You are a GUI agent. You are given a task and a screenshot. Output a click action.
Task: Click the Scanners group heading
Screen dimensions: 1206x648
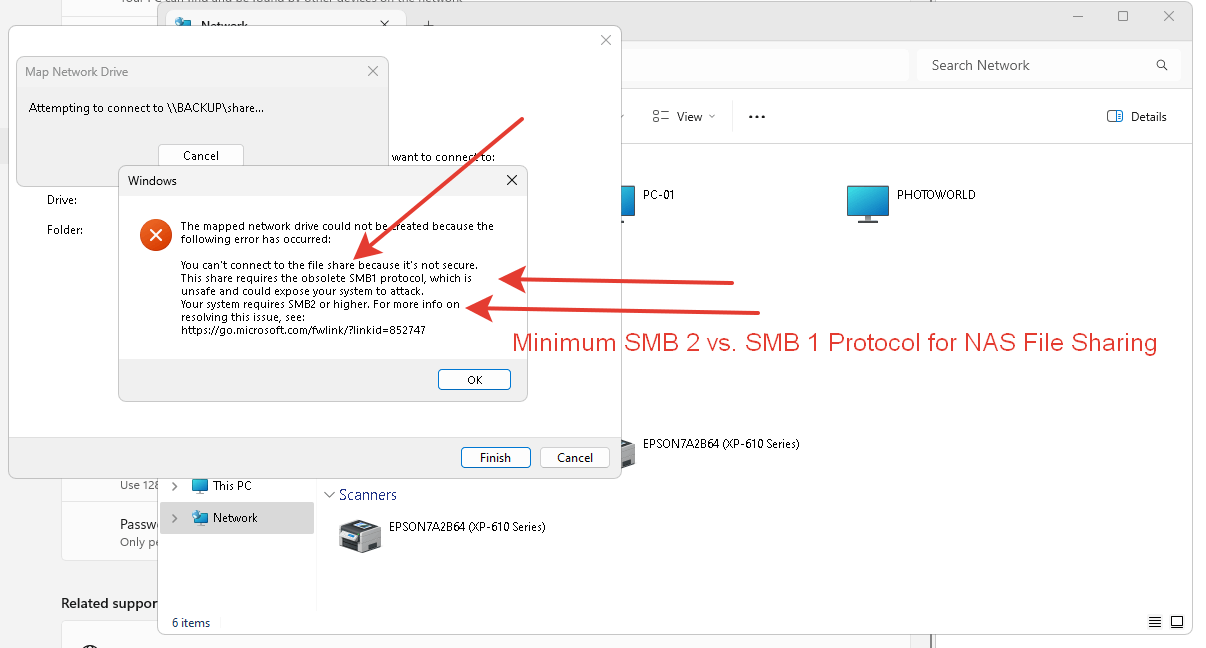[368, 495]
